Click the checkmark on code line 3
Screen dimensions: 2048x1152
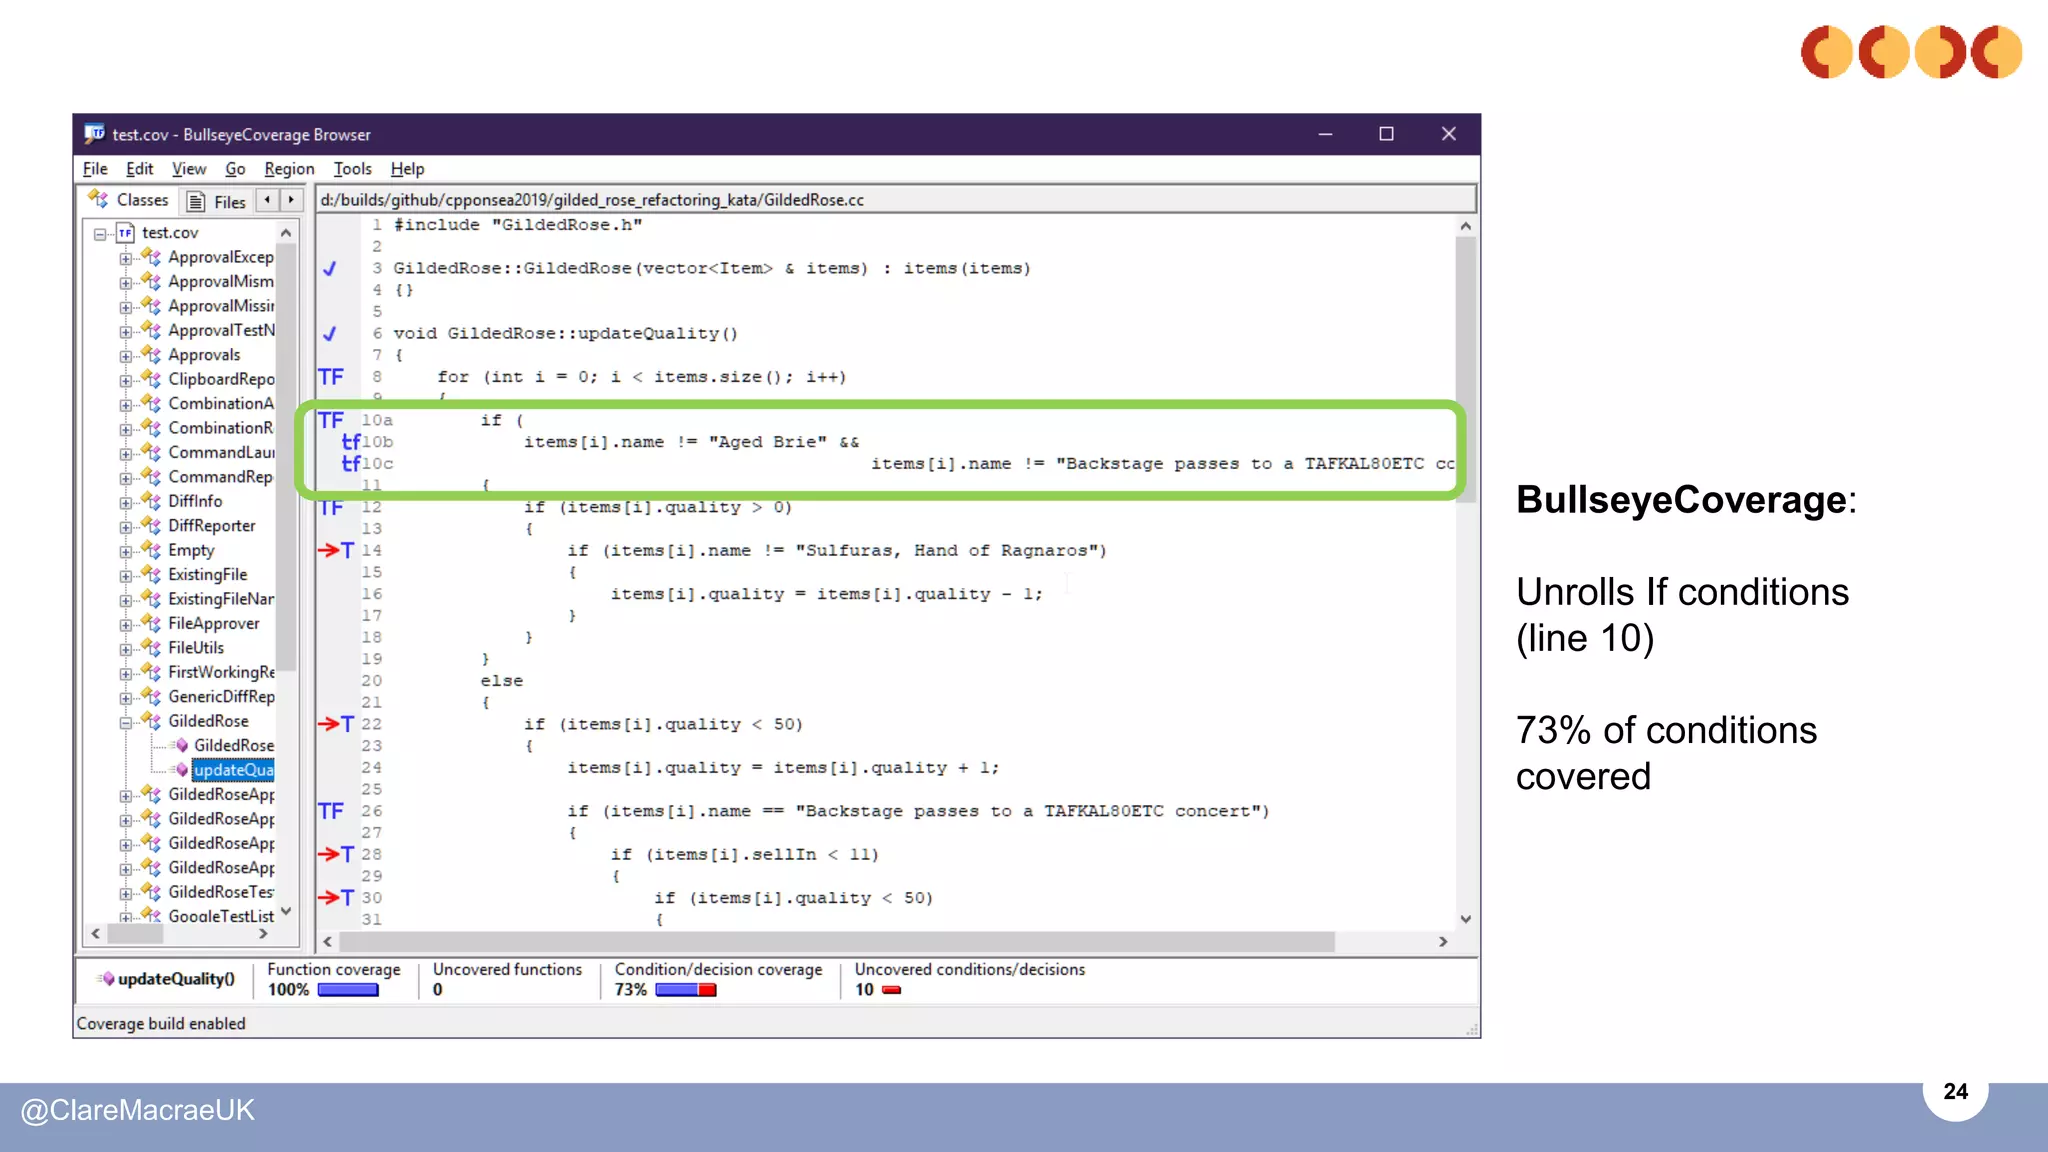pyautogui.click(x=330, y=268)
